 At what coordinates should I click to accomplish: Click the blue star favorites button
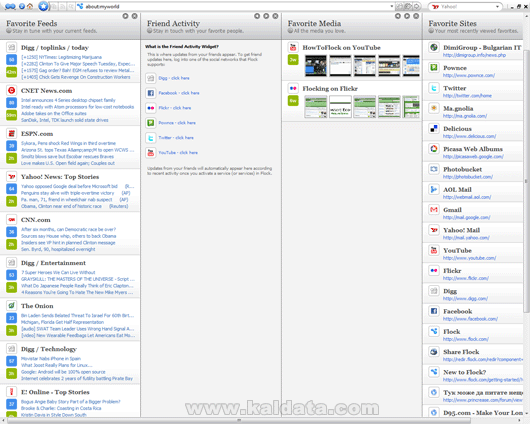pyautogui.click(x=43, y=6)
